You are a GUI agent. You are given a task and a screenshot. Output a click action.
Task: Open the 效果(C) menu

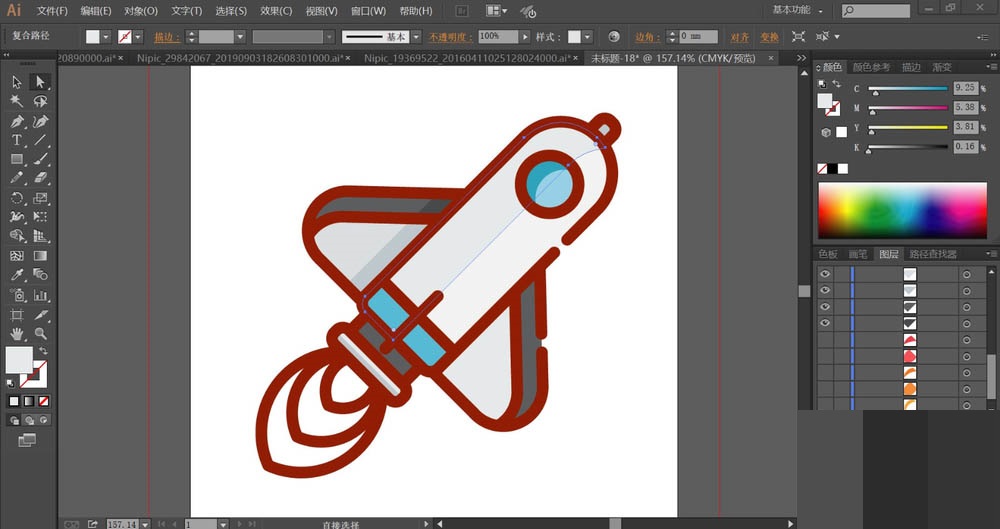click(x=276, y=11)
